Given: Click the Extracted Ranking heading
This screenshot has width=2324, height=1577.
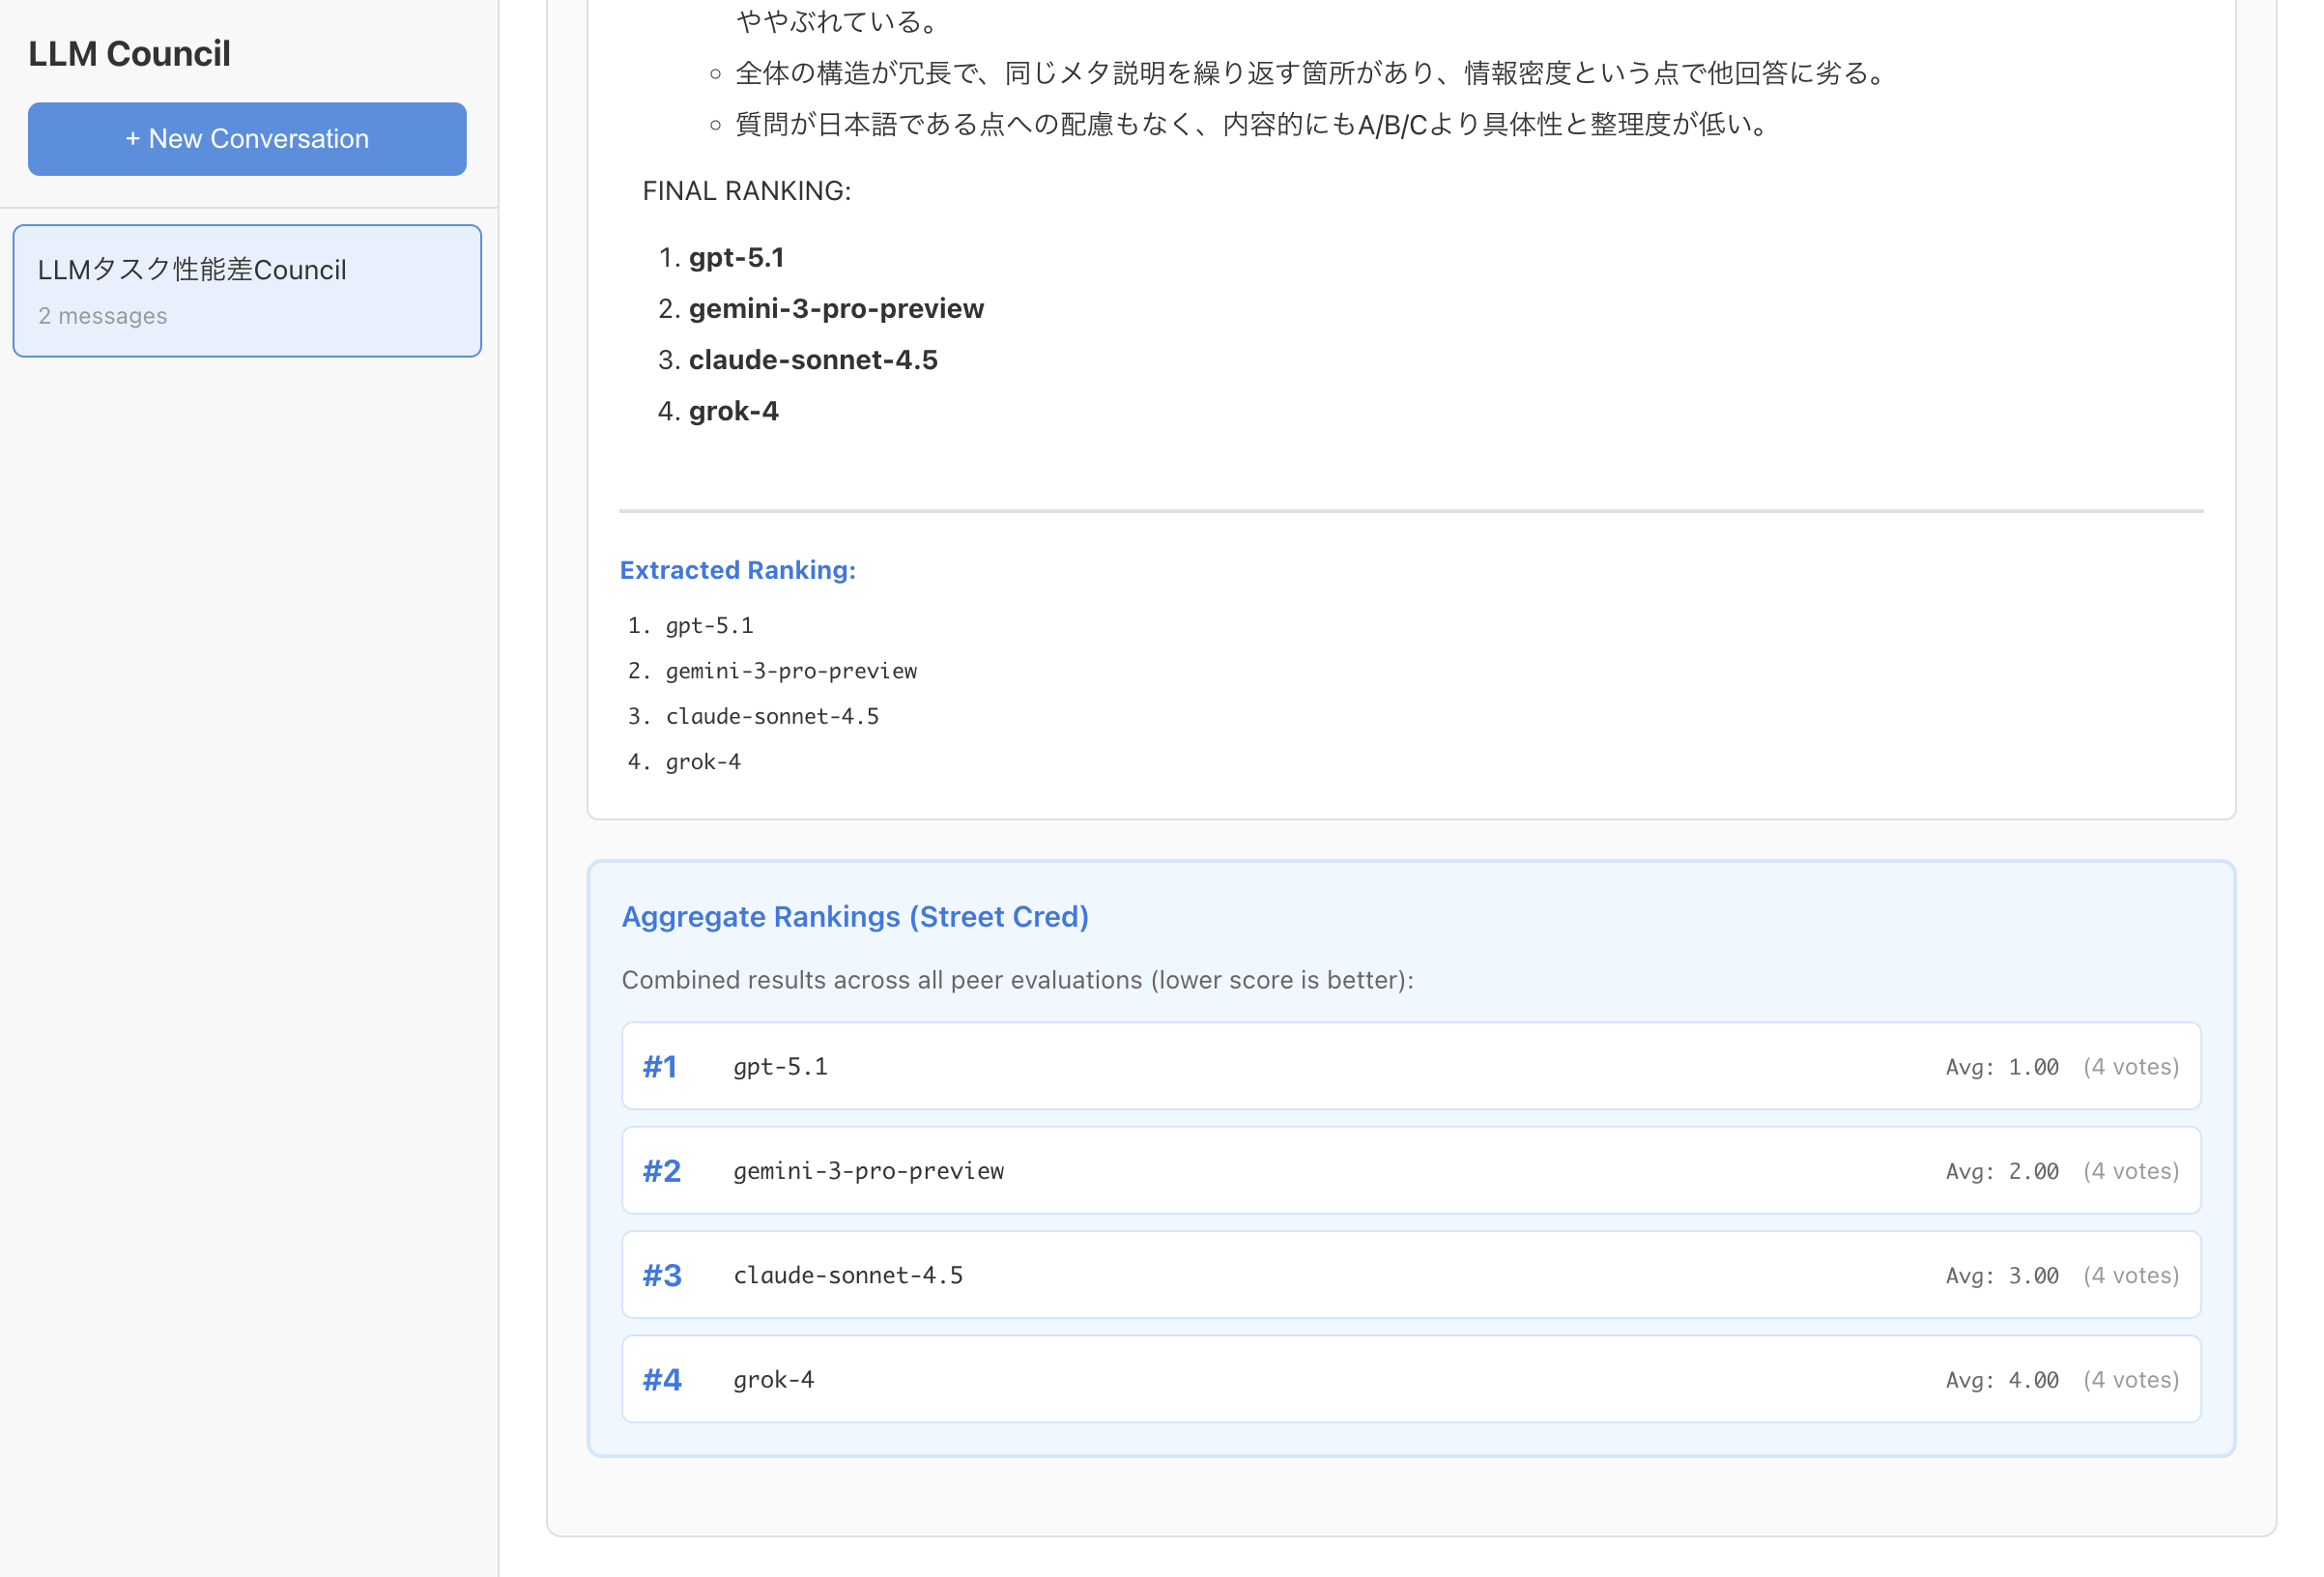Looking at the screenshot, I should [x=737, y=570].
